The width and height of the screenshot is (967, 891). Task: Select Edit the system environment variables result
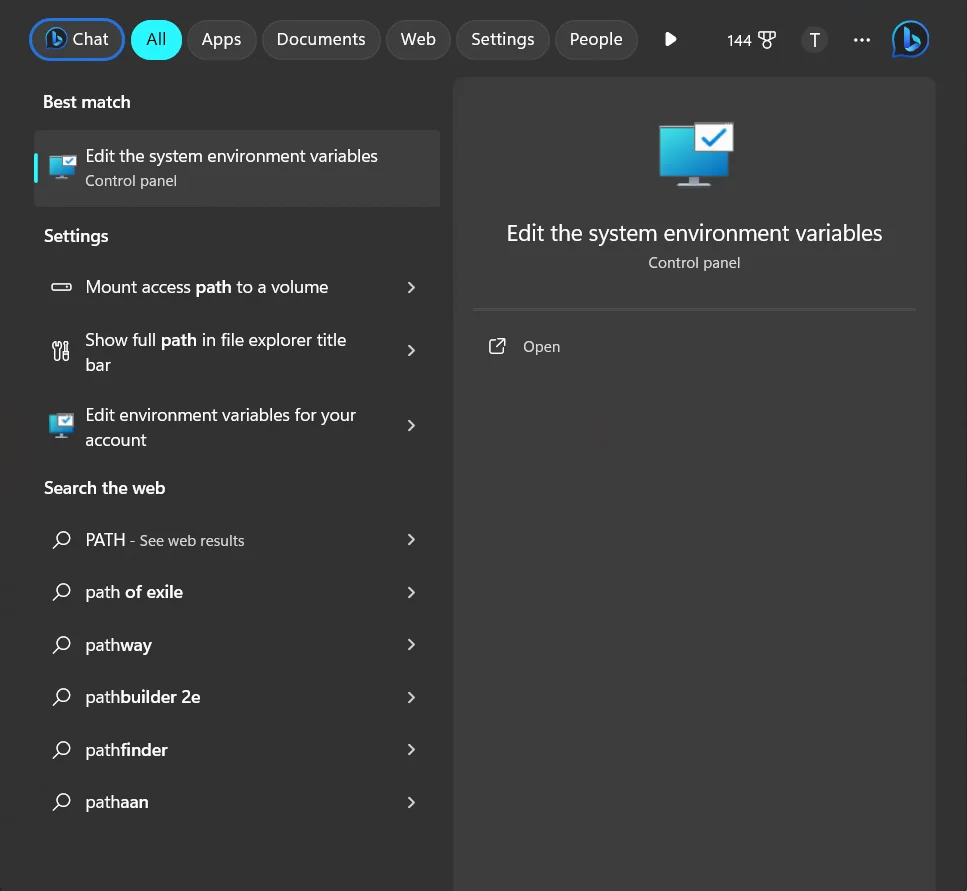237,168
